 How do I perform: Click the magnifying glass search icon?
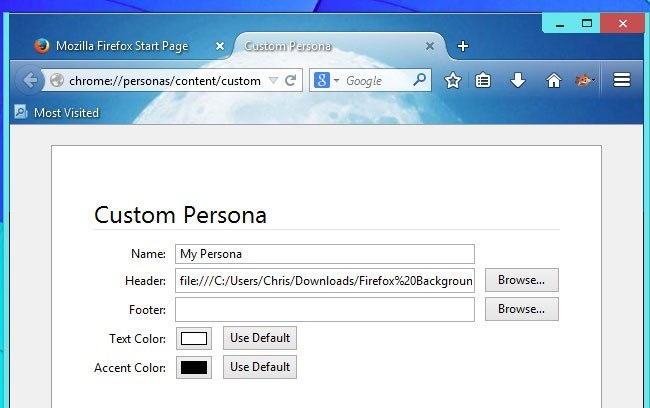point(420,79)
